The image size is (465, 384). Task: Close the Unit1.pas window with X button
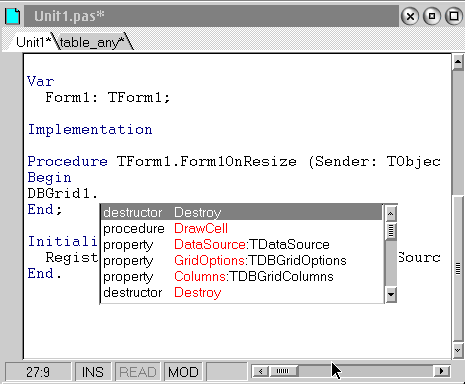tap(410, 16)
